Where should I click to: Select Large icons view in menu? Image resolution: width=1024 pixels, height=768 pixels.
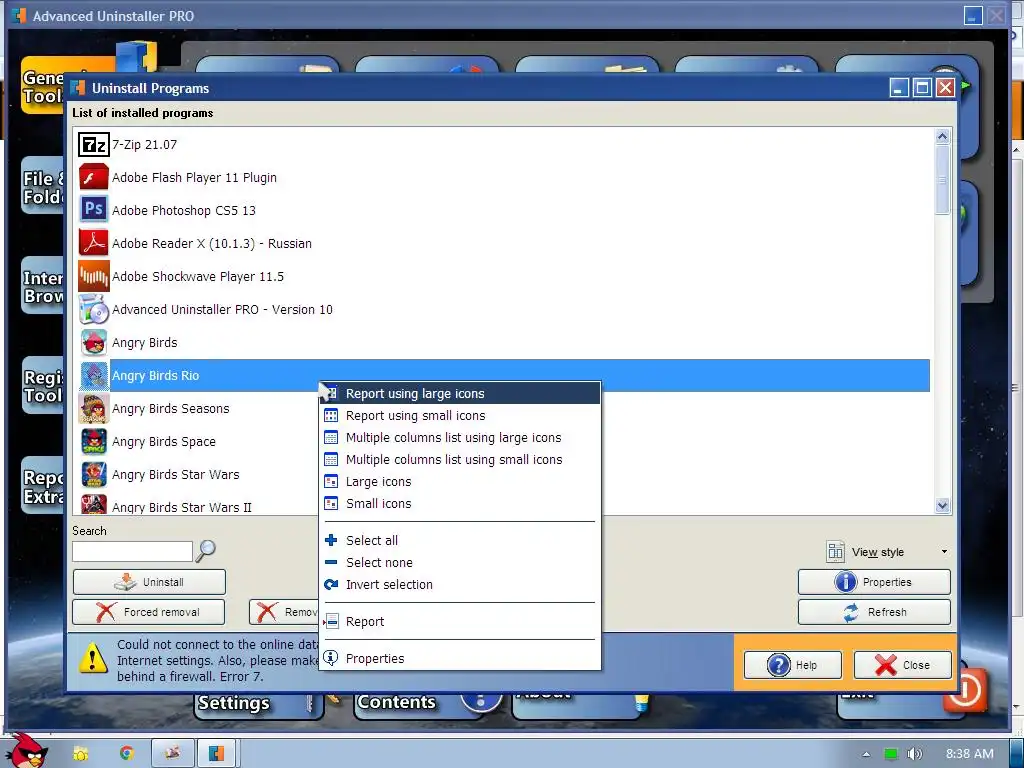(460, 481)
